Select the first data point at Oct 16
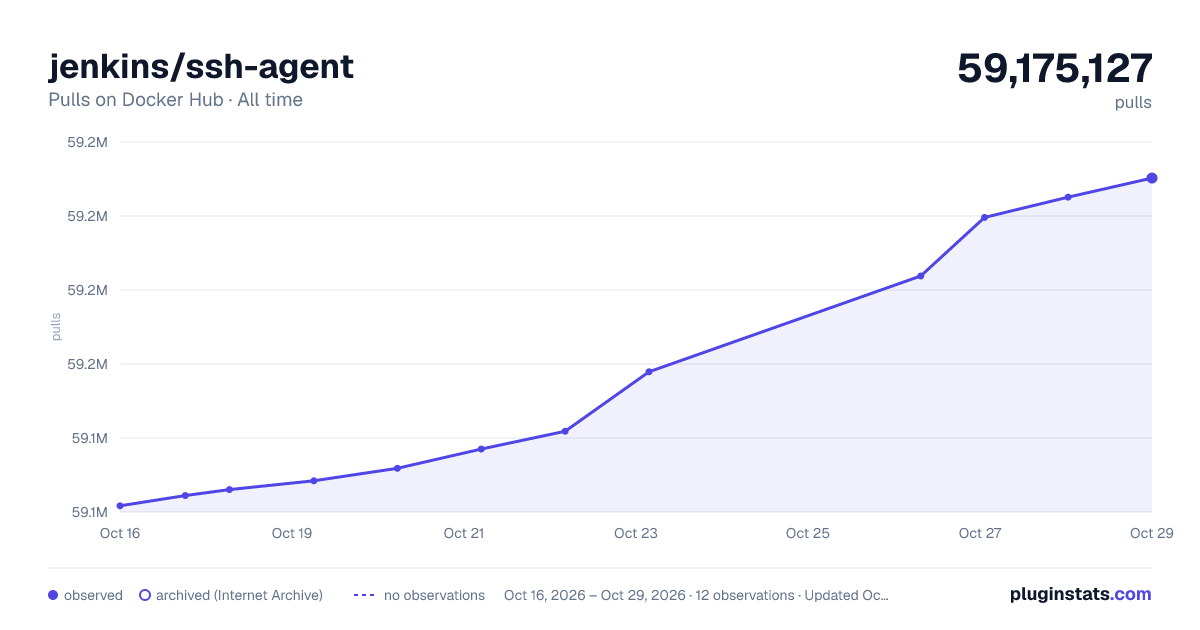1200x630 pixels. point(120,506)
